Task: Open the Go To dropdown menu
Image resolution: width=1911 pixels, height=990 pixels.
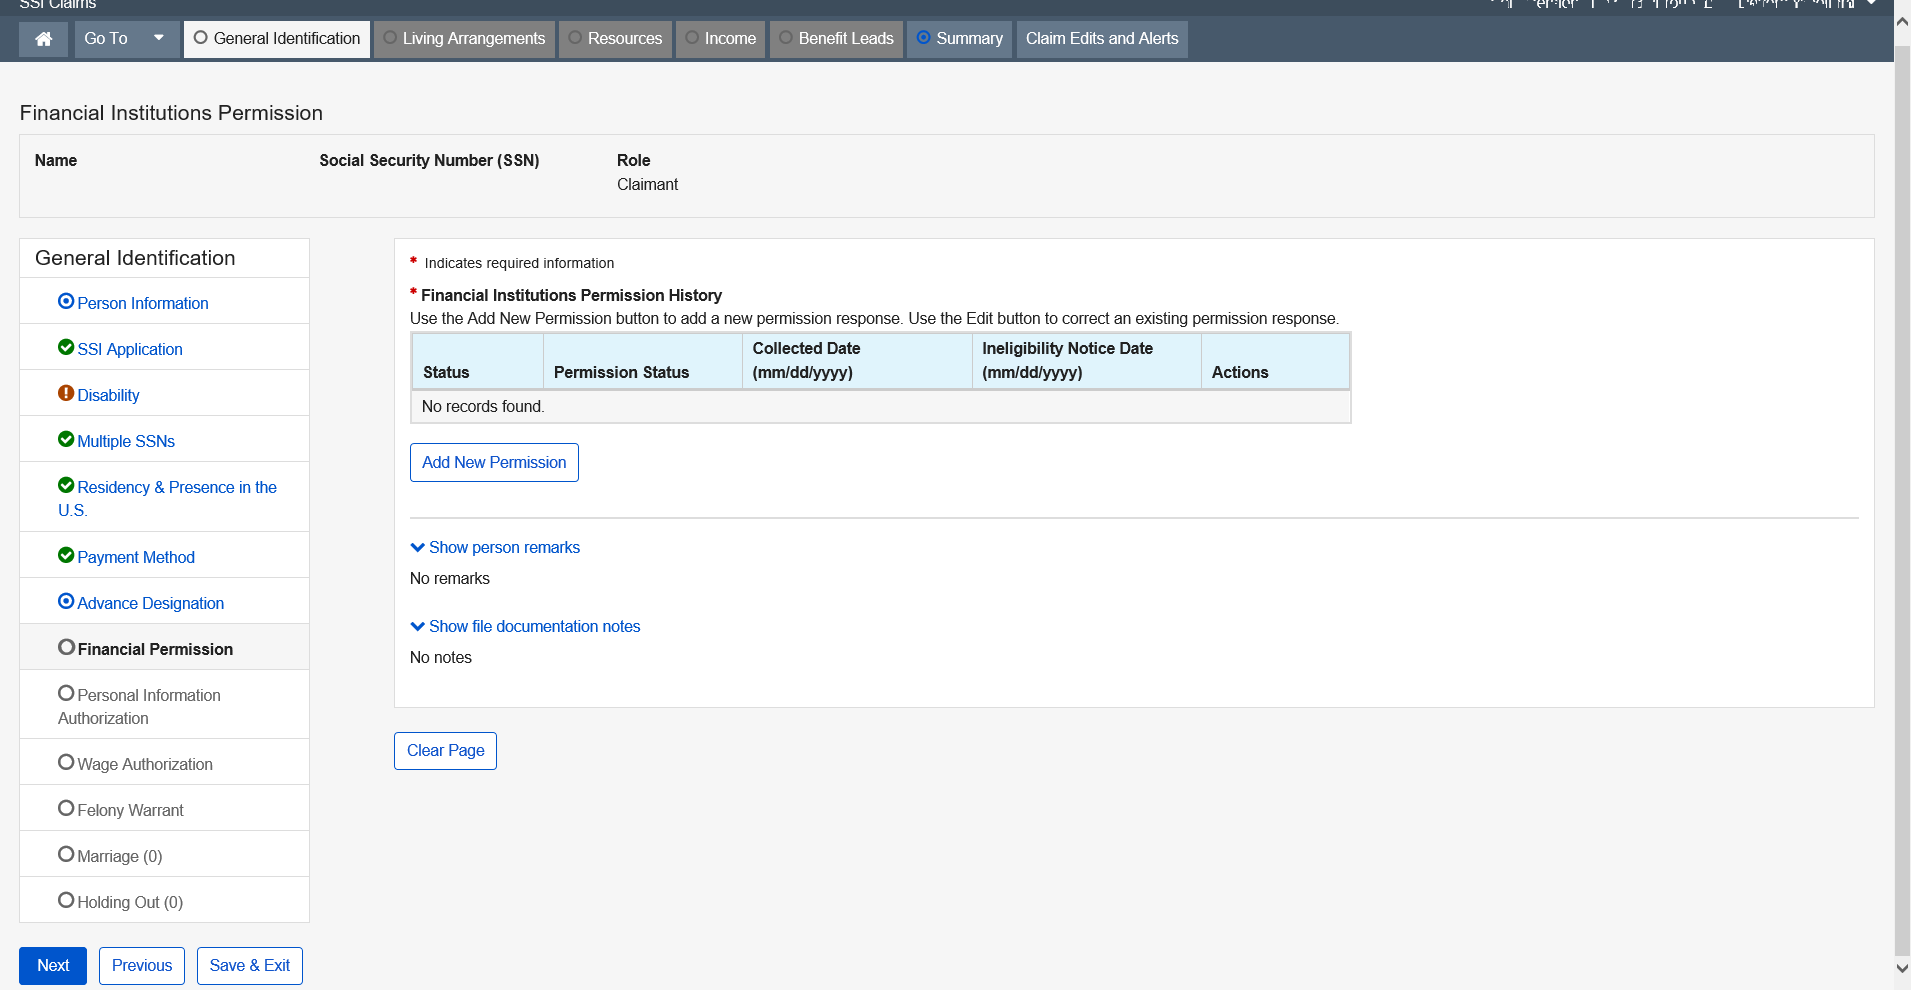Action: 126,39
